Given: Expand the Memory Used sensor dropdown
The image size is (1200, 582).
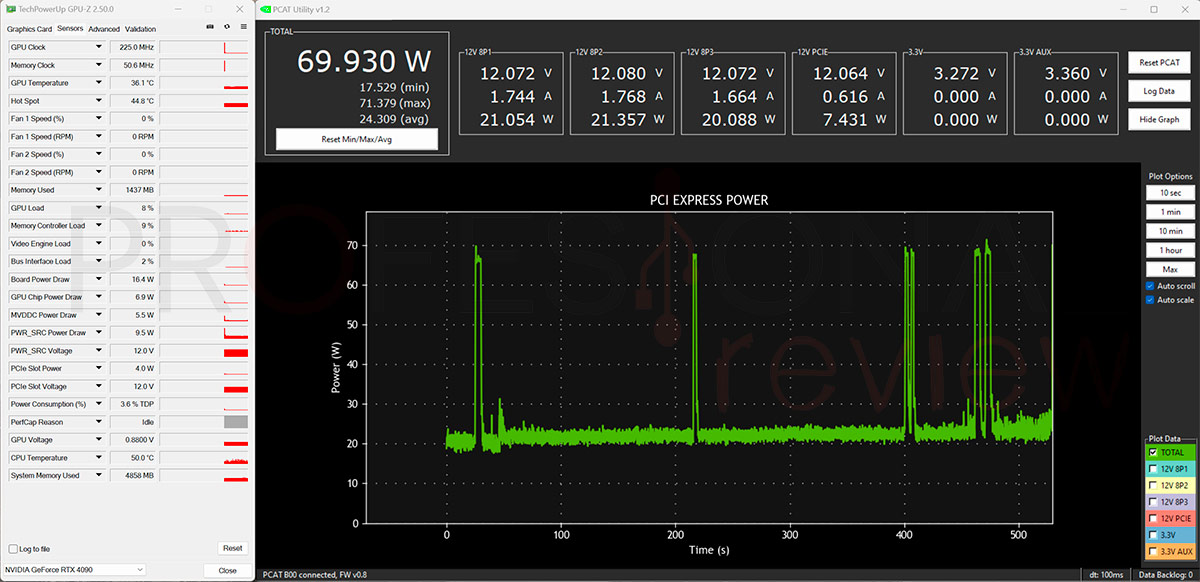Looking at the screenshot, I should 98,190.
